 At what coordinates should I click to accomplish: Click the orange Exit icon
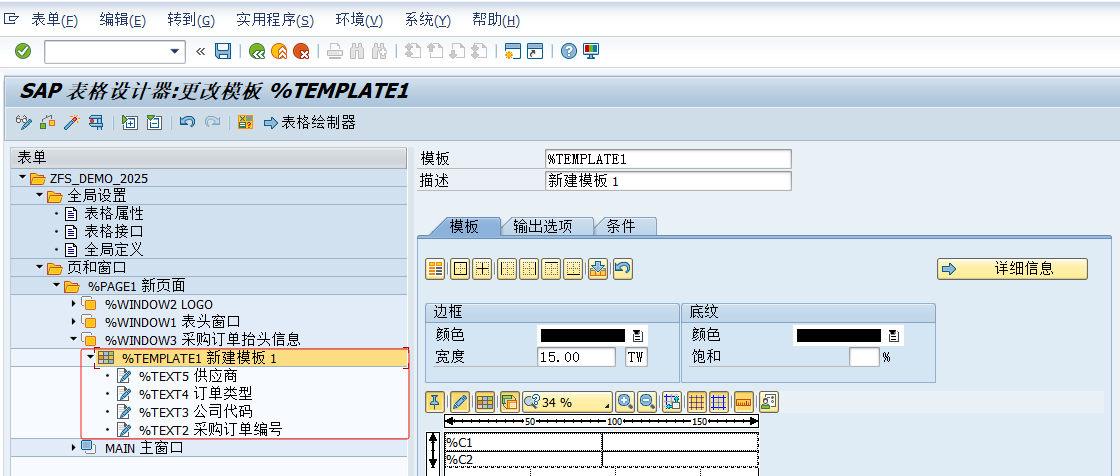click(279, 51)
